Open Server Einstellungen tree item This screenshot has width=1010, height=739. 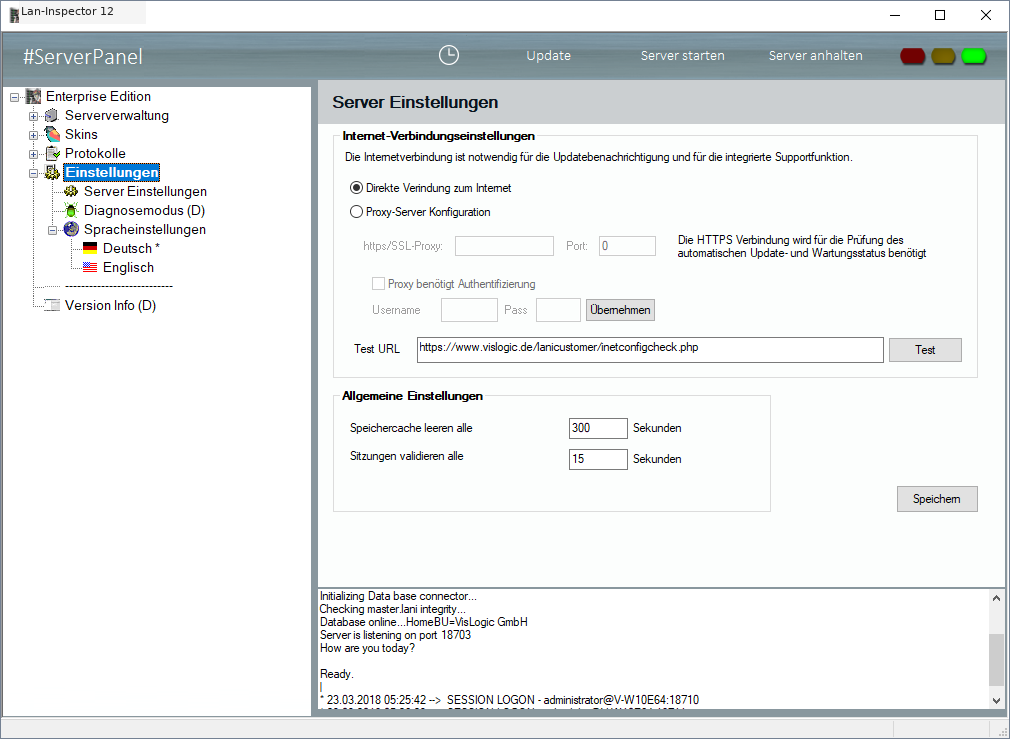(146, 191)
